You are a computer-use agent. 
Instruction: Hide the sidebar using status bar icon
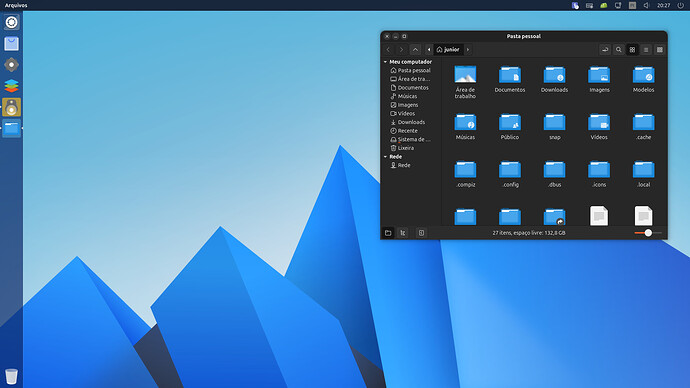point(421,233)
